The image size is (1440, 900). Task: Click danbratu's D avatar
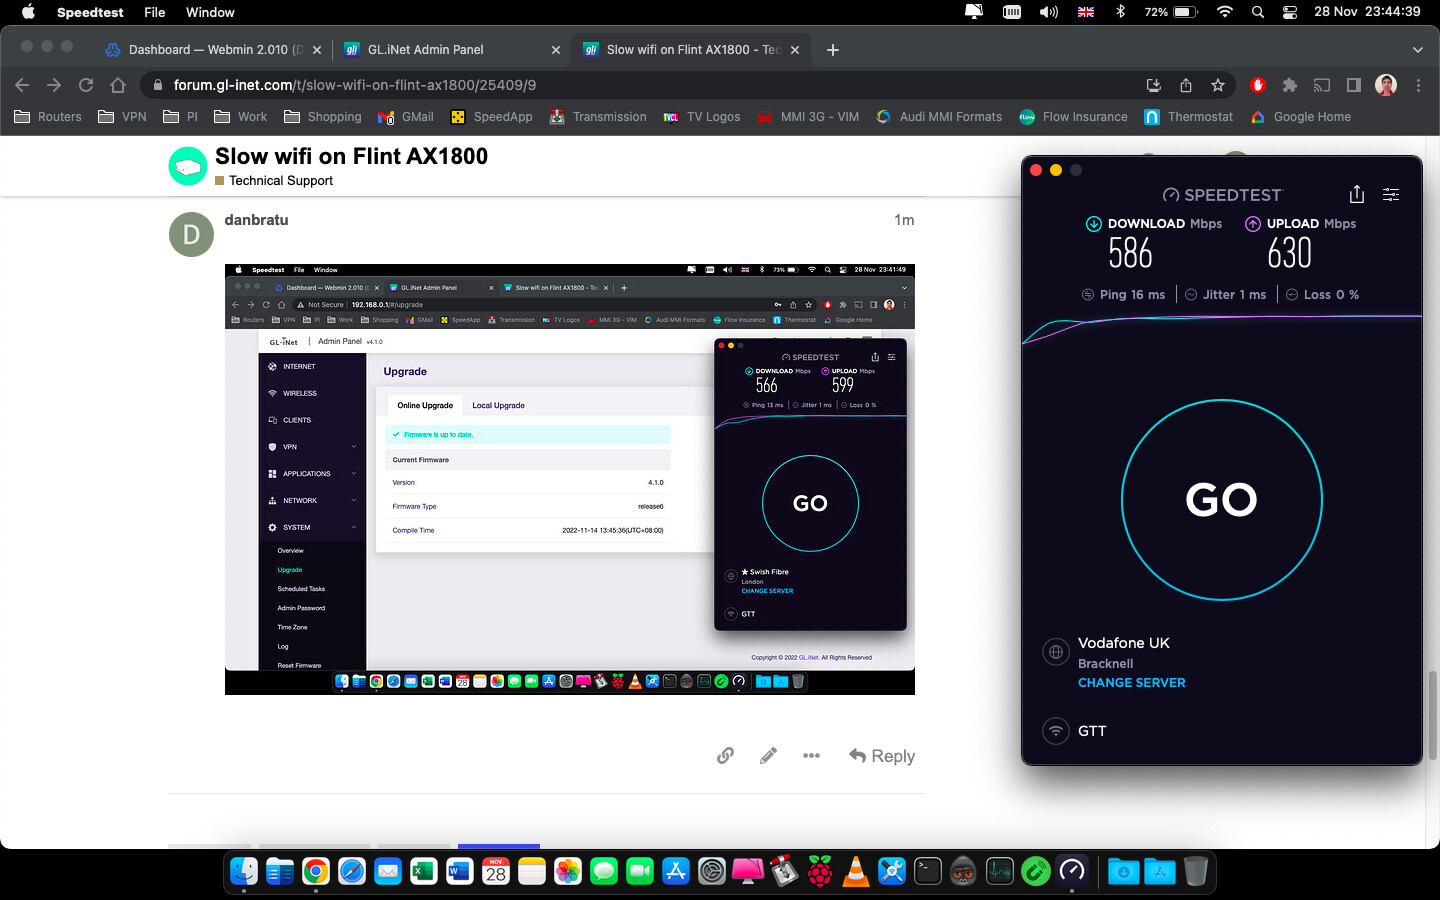pos(191,235)
